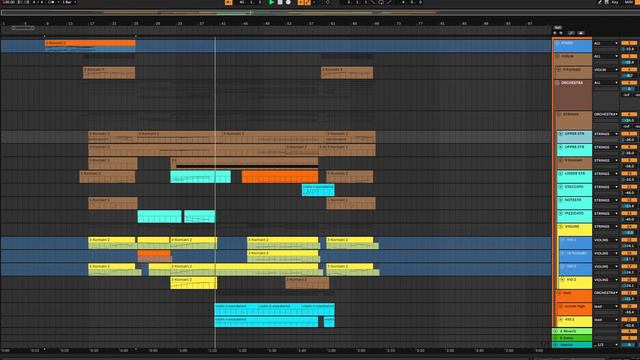
Task: Select the STACCATO track header
Action: (575, 190)
